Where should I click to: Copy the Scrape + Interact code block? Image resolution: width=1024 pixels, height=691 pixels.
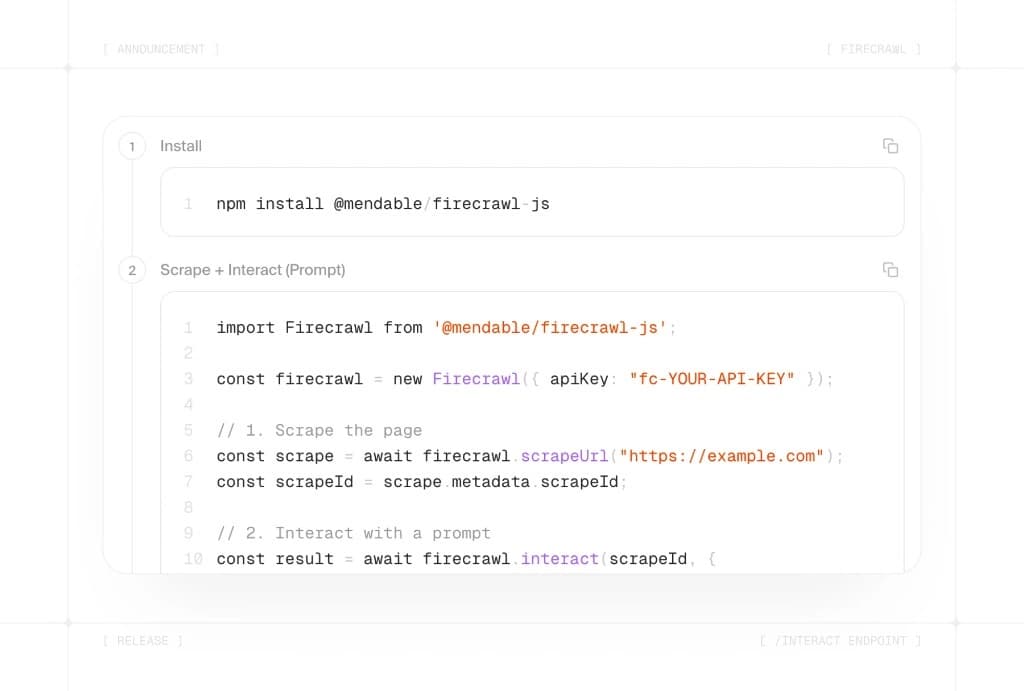[891, 270]
